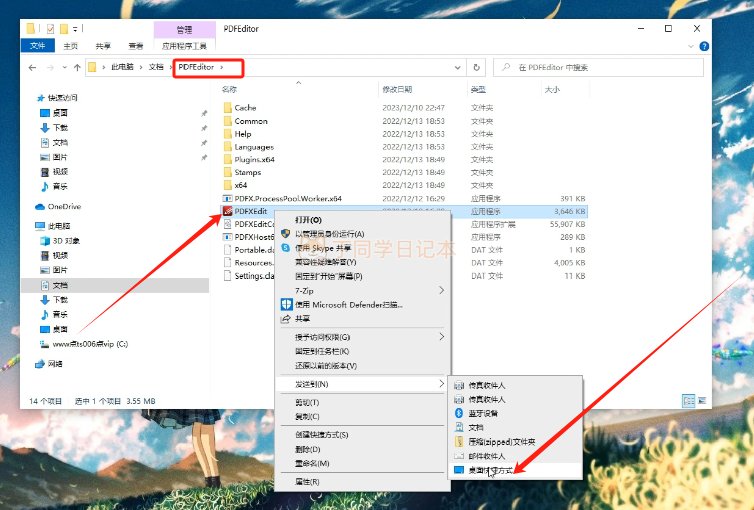754x510 pixels.
Task: Click the forward navigation arrow
Action: tap(50, 68)
